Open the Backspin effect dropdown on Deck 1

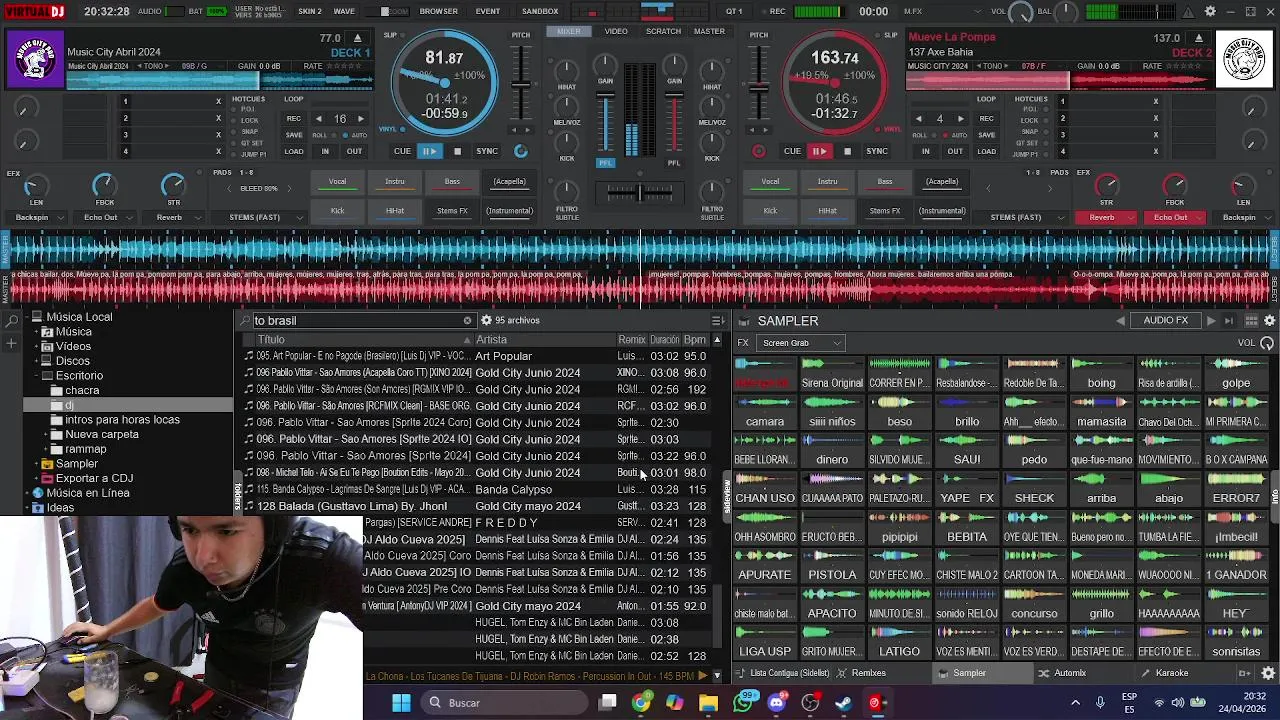click(x=35, y=217)
